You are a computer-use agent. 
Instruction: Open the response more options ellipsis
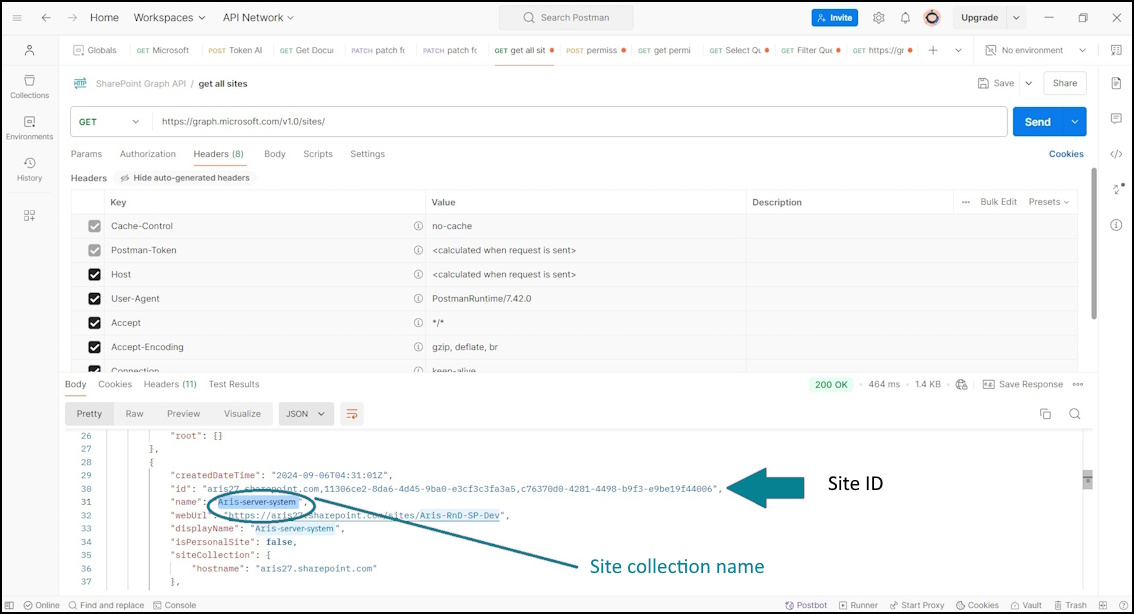click(1078, 385)
